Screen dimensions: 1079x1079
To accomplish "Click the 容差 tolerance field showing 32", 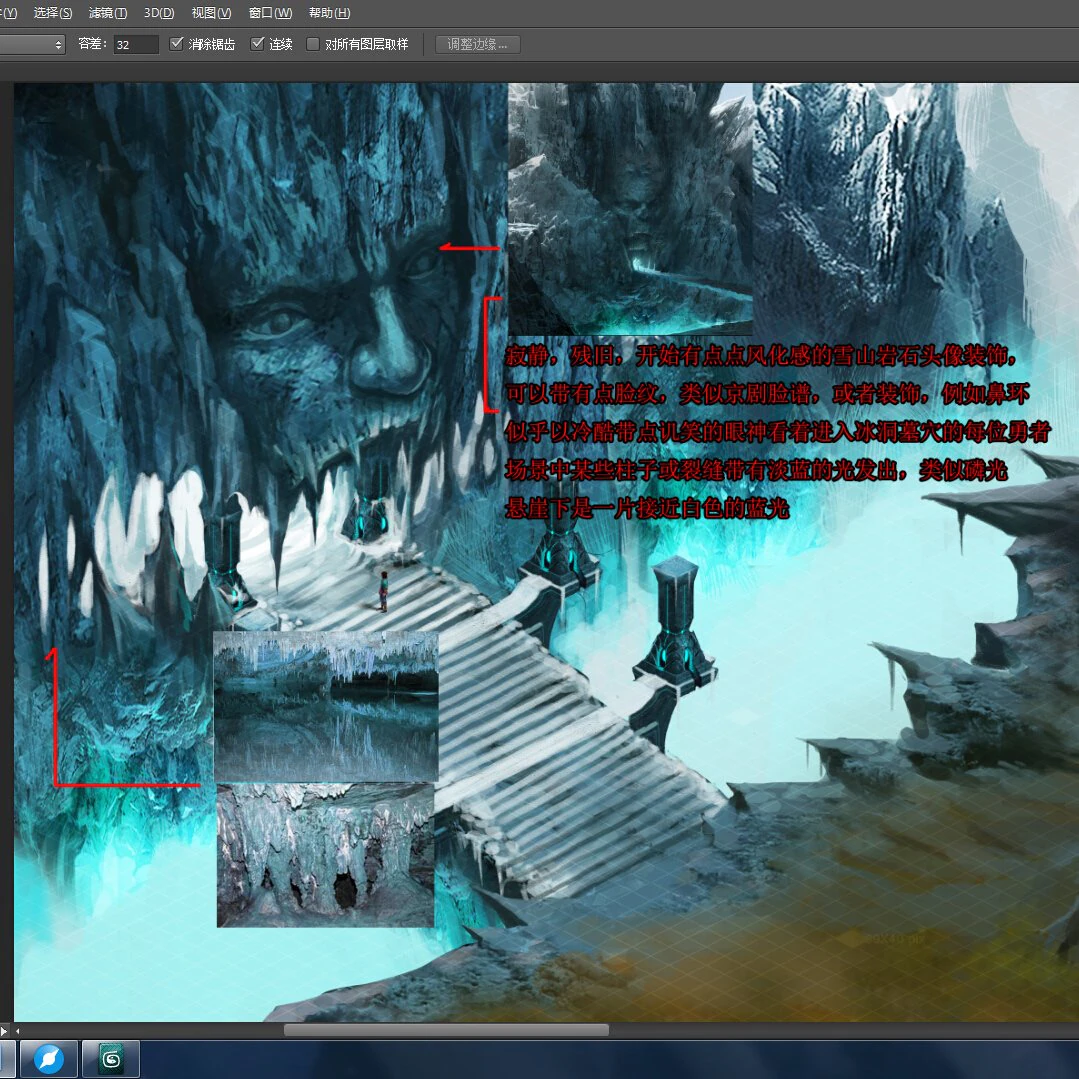I will (136, 45).
